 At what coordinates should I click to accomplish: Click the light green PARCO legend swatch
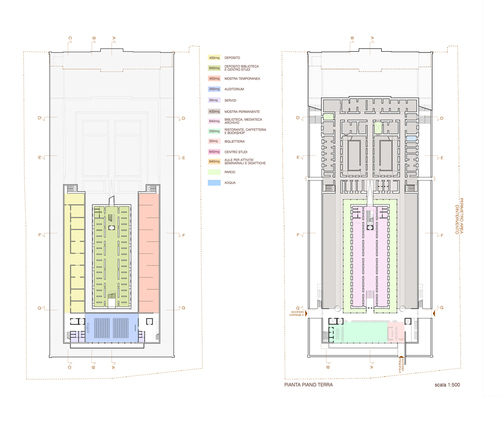point(214,172)
